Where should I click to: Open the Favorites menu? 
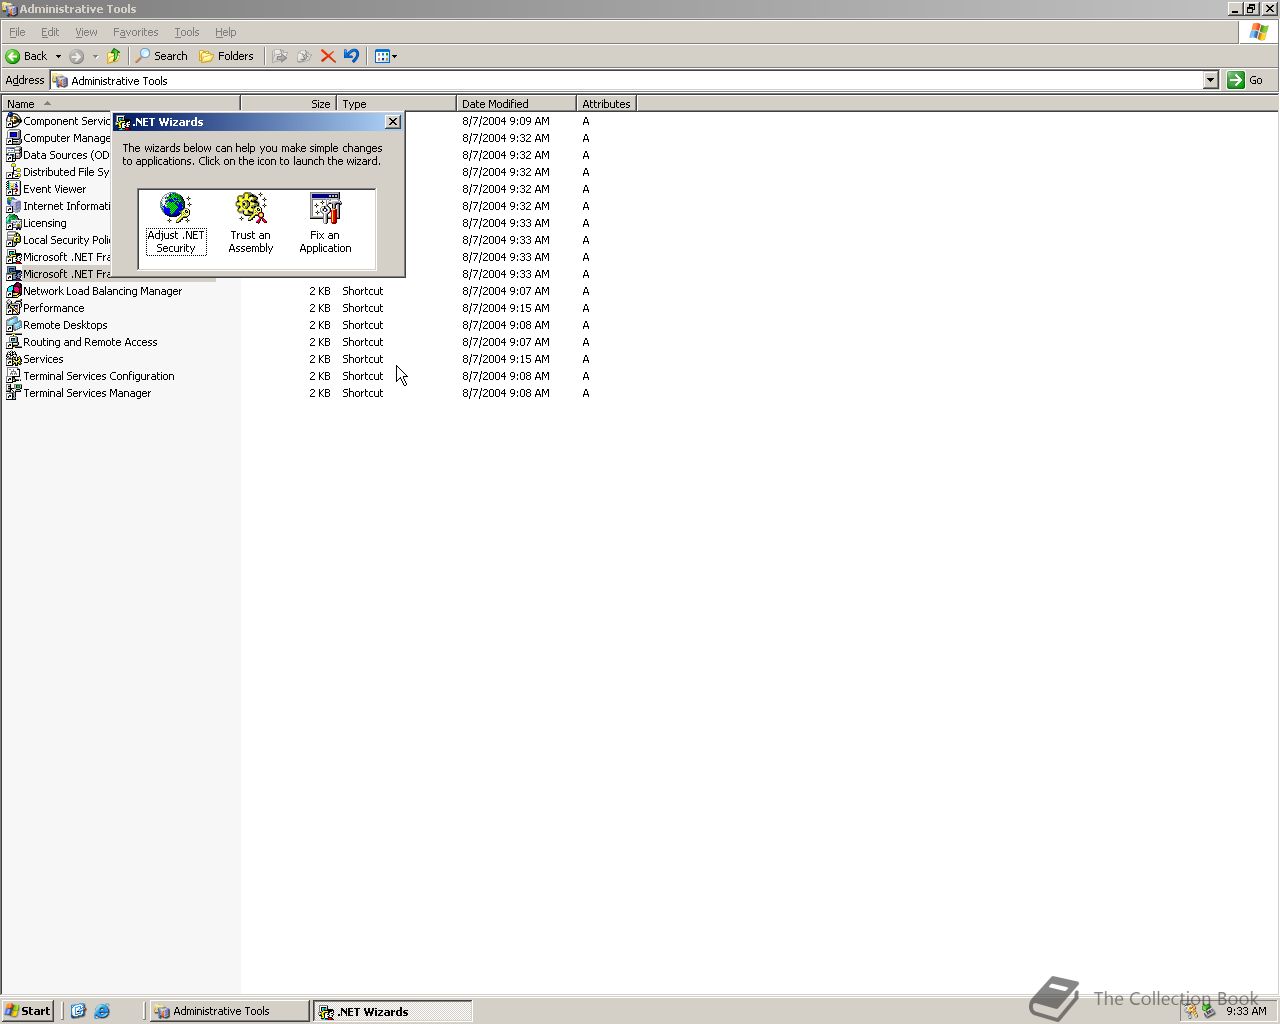point(135,32)
